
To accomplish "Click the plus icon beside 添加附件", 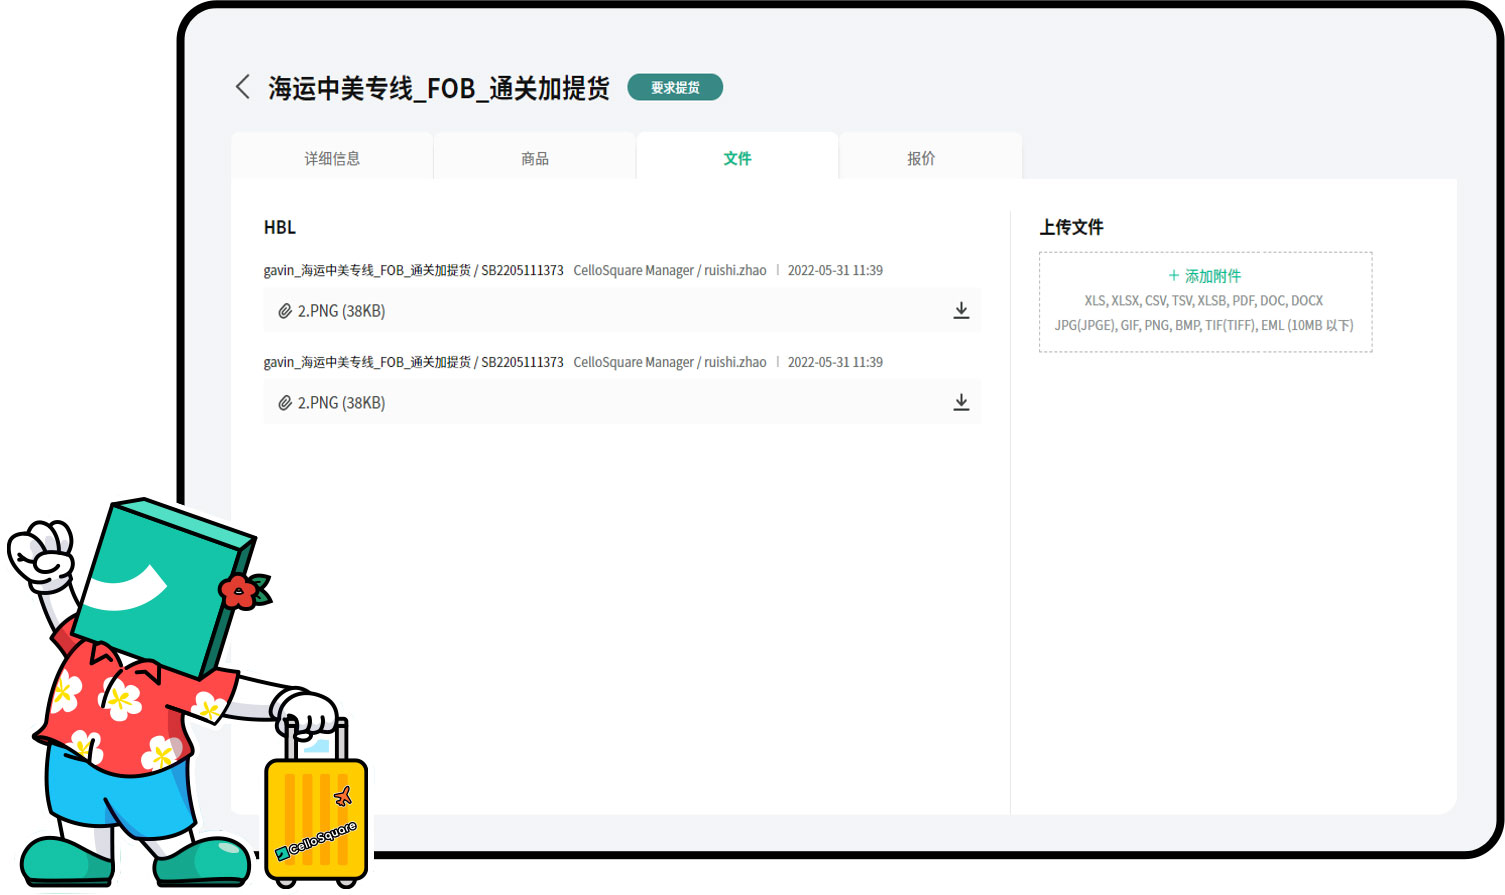I will (1174, 276).
